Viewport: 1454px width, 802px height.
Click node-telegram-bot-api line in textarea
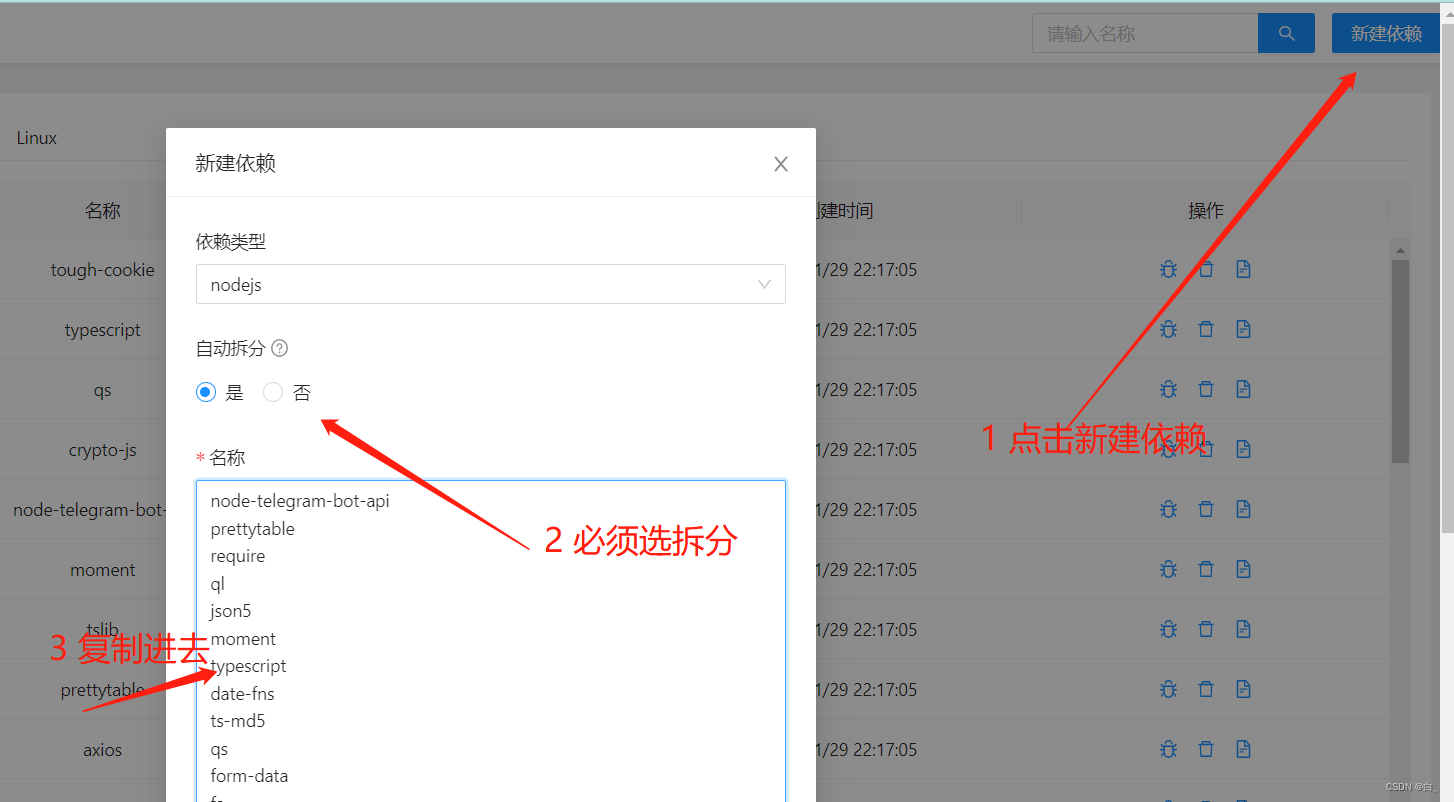coord(300,501)
